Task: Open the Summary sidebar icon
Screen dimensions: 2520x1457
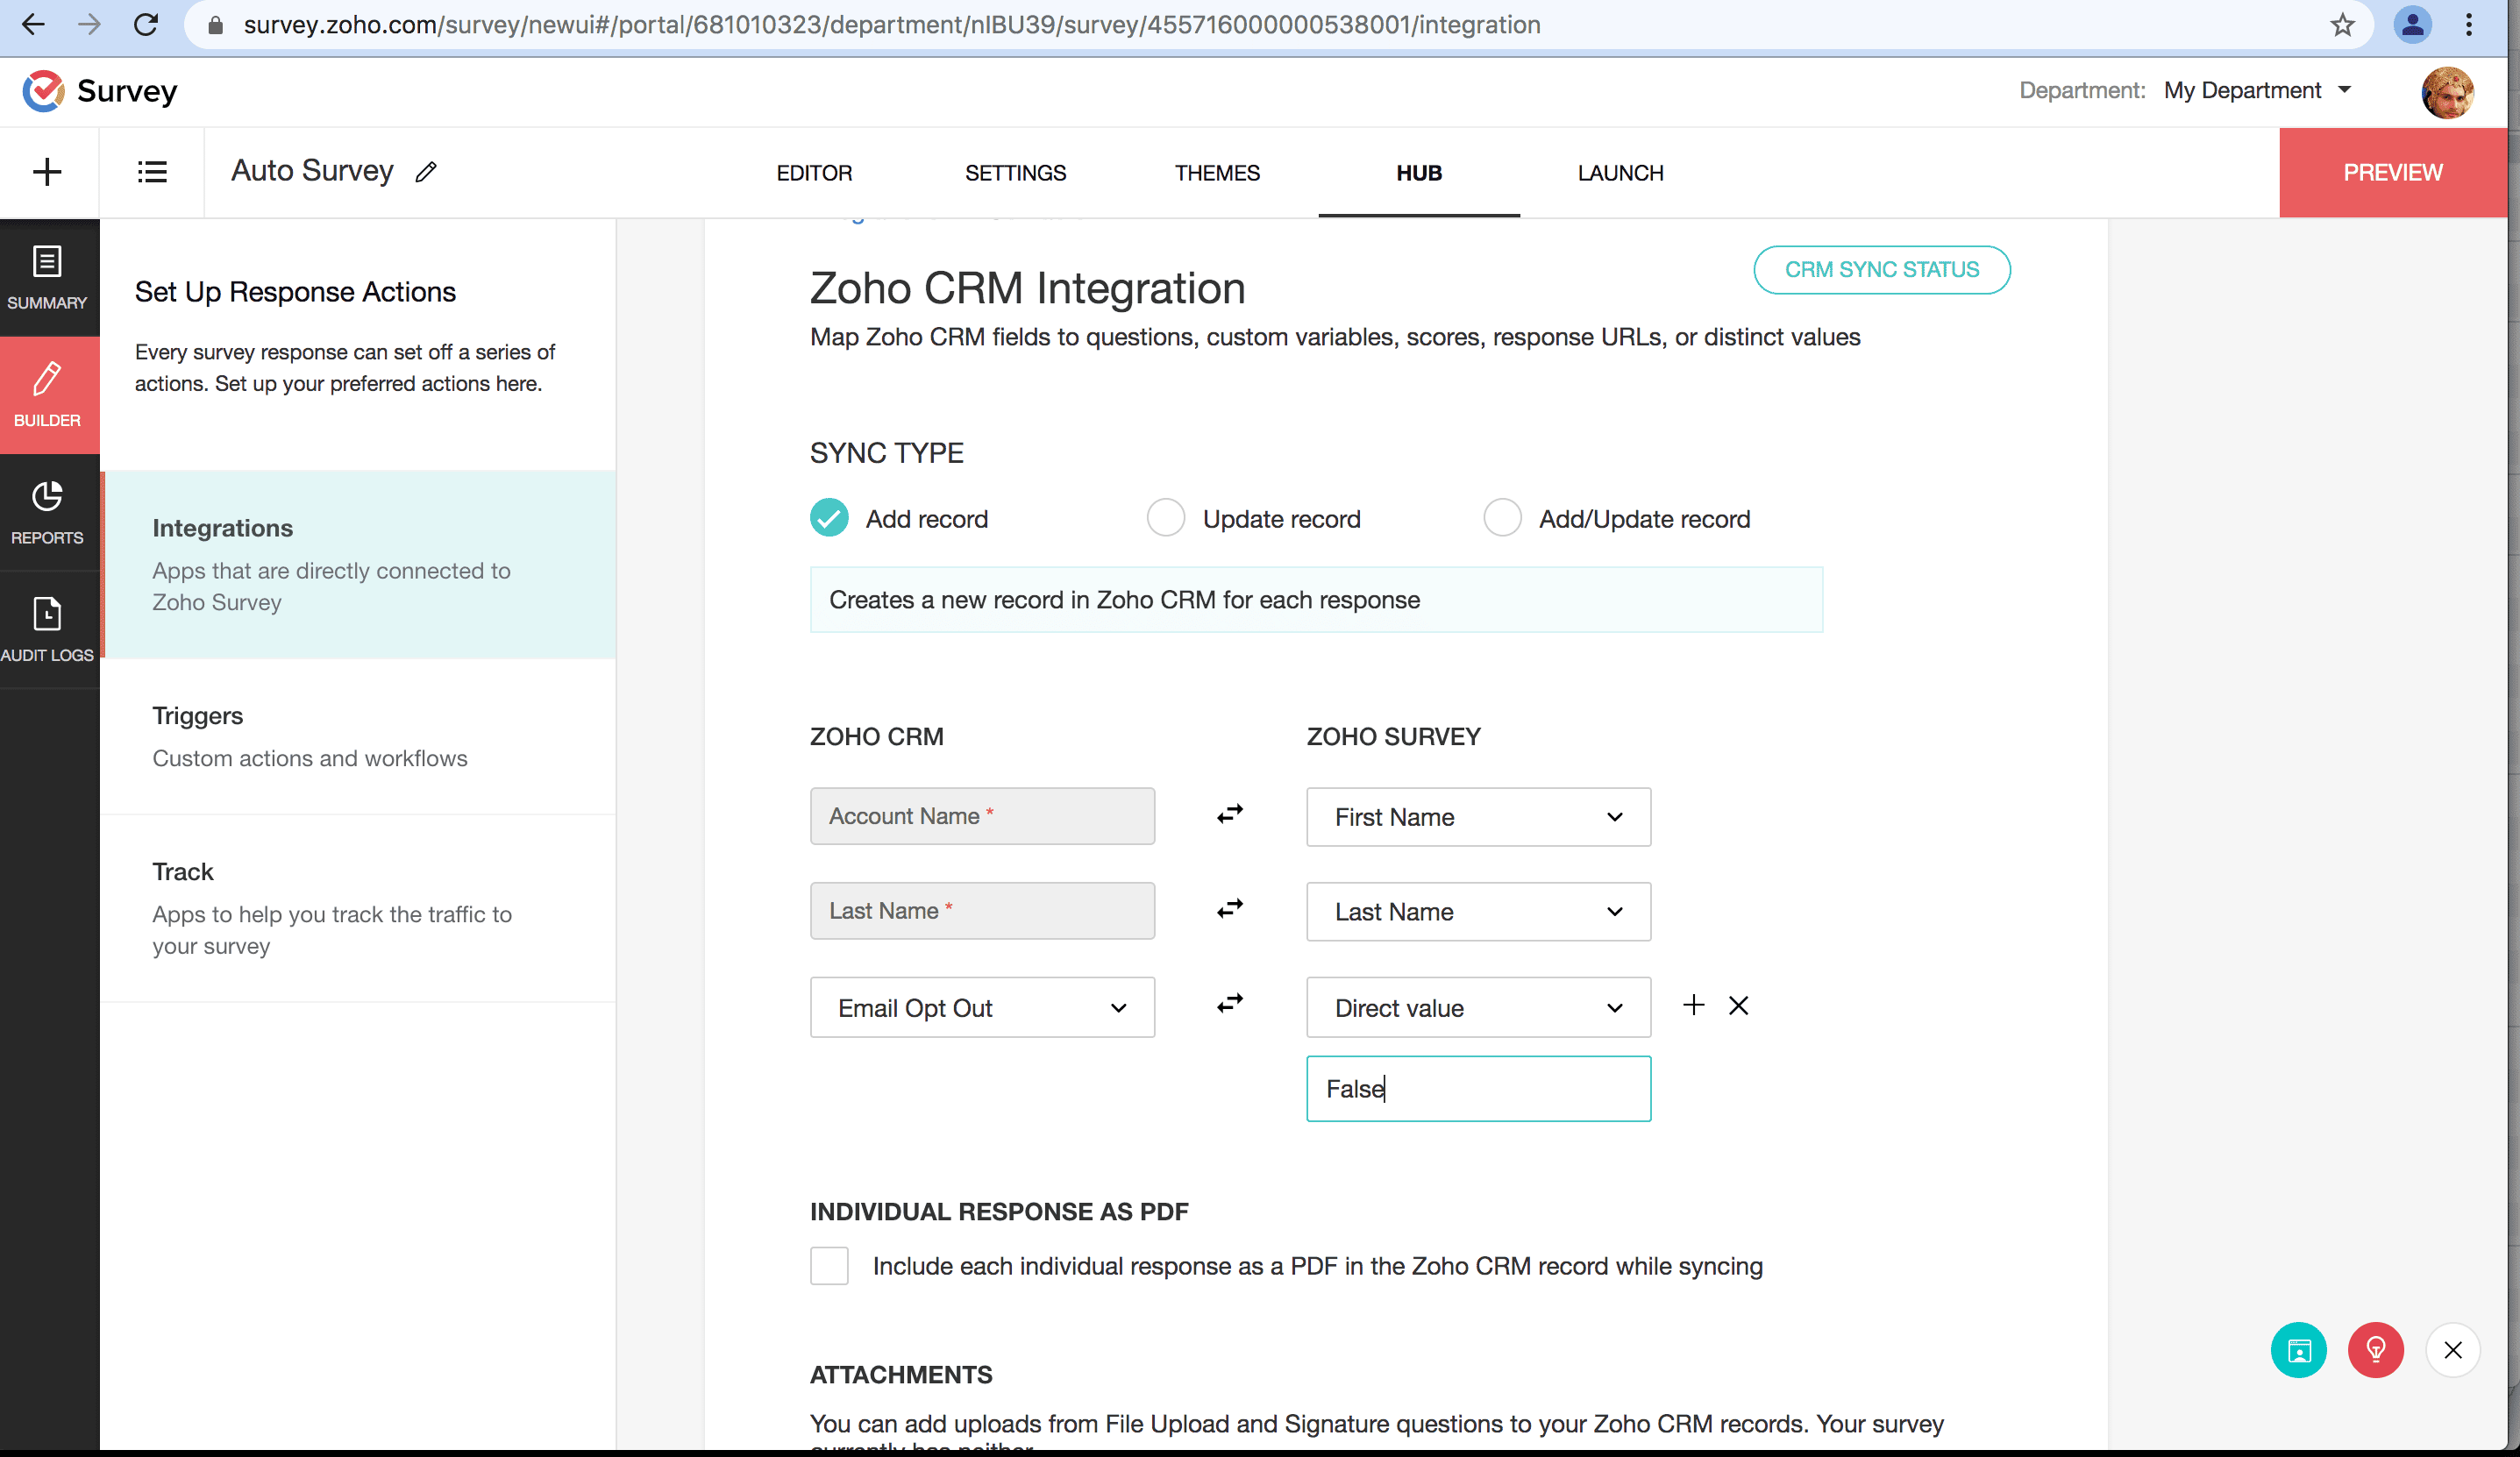Action: 47,277
